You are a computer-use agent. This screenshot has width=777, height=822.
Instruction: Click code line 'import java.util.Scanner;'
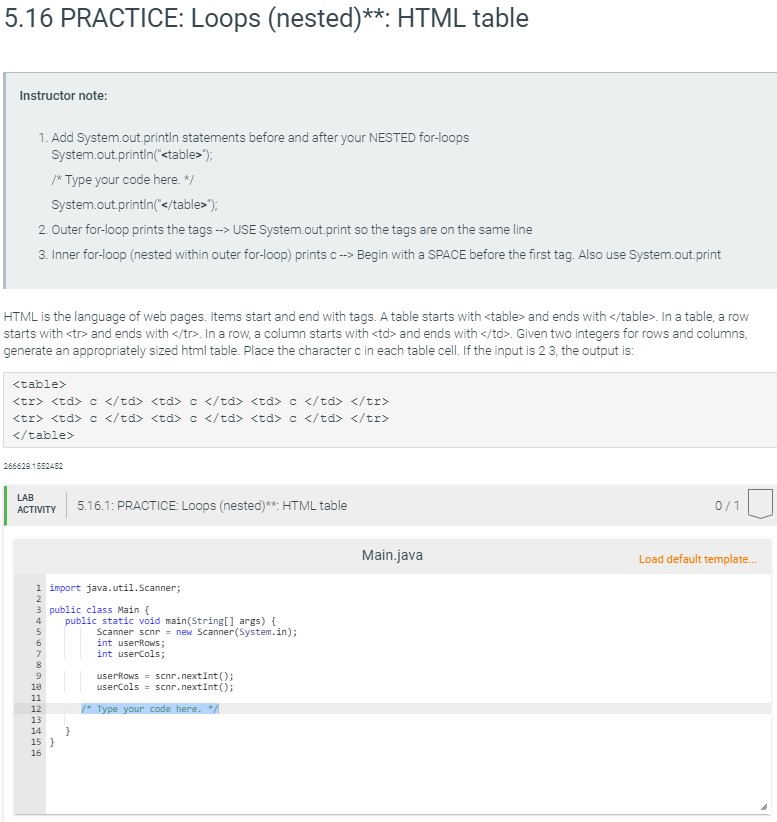pyautogui.click(x=115, y=588)
